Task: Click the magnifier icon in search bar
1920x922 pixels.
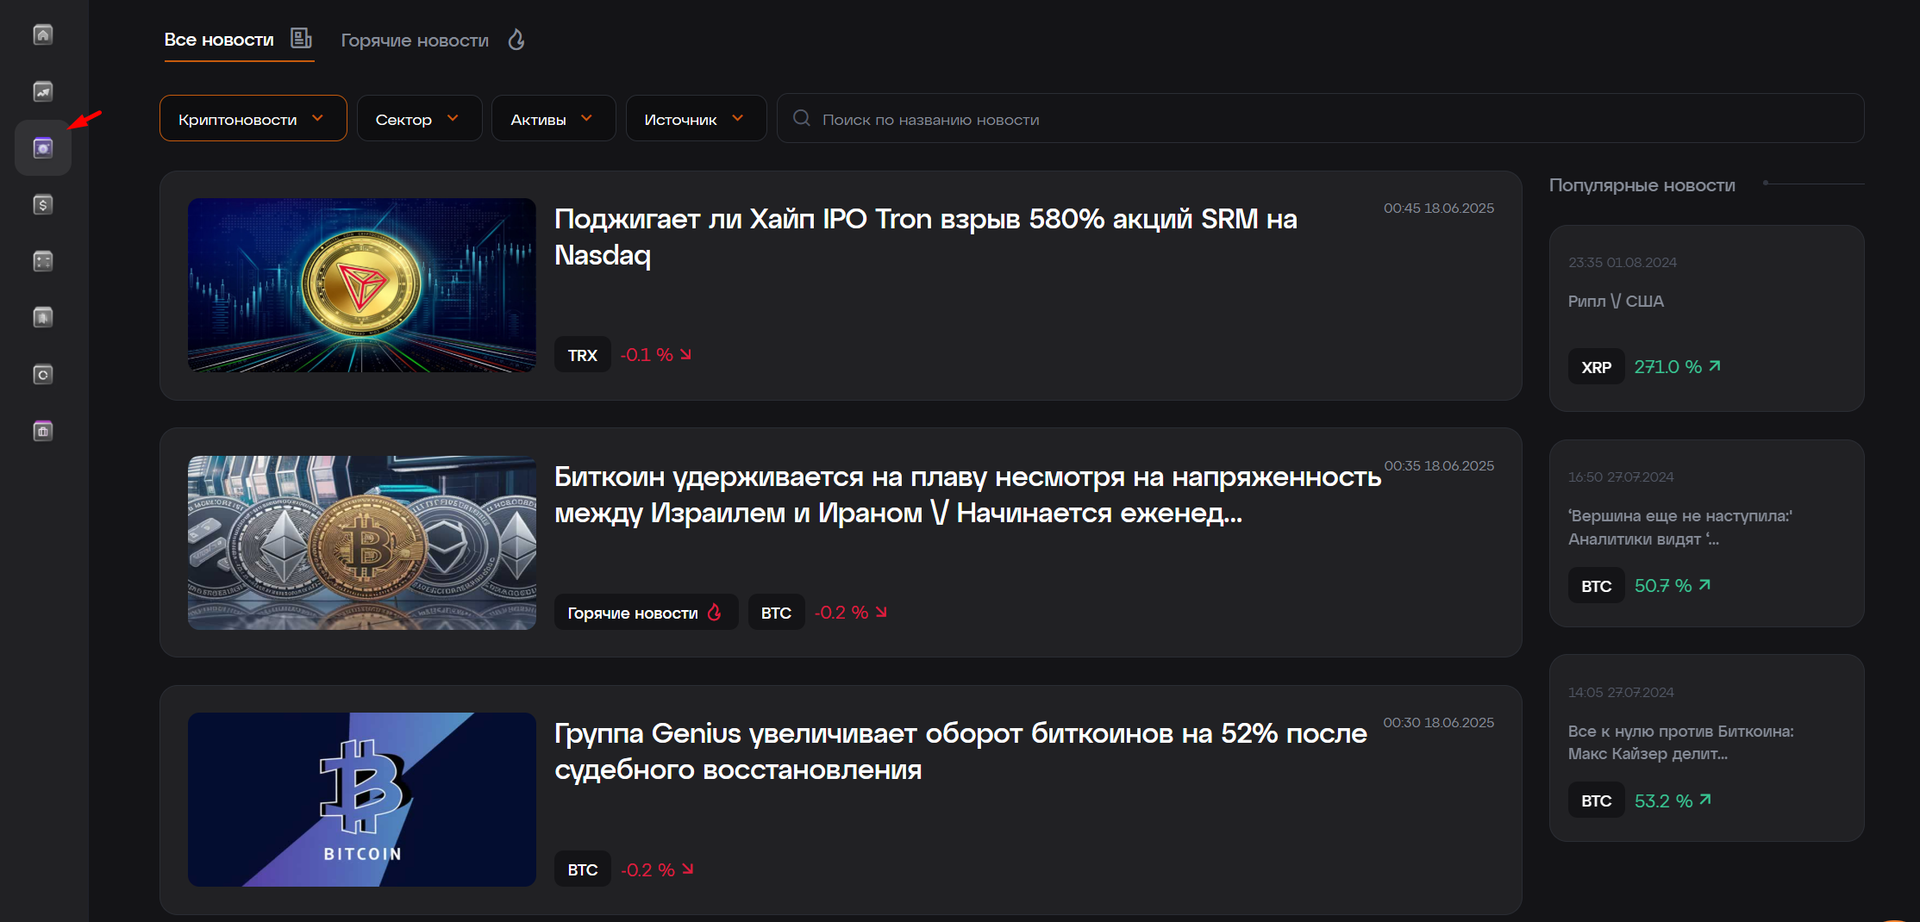Action: tap(801, 118)
